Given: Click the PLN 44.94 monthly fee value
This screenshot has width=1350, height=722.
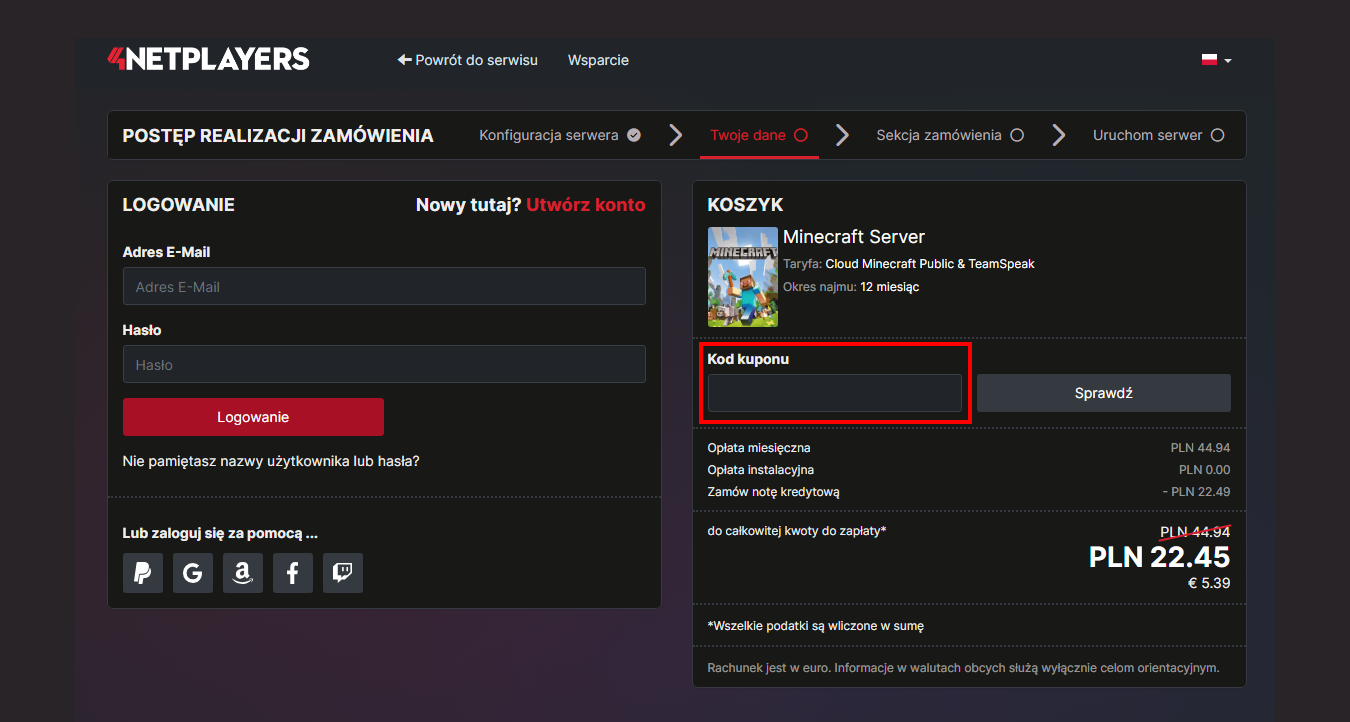Looking at the screenshot, I should pos(1201,448).
